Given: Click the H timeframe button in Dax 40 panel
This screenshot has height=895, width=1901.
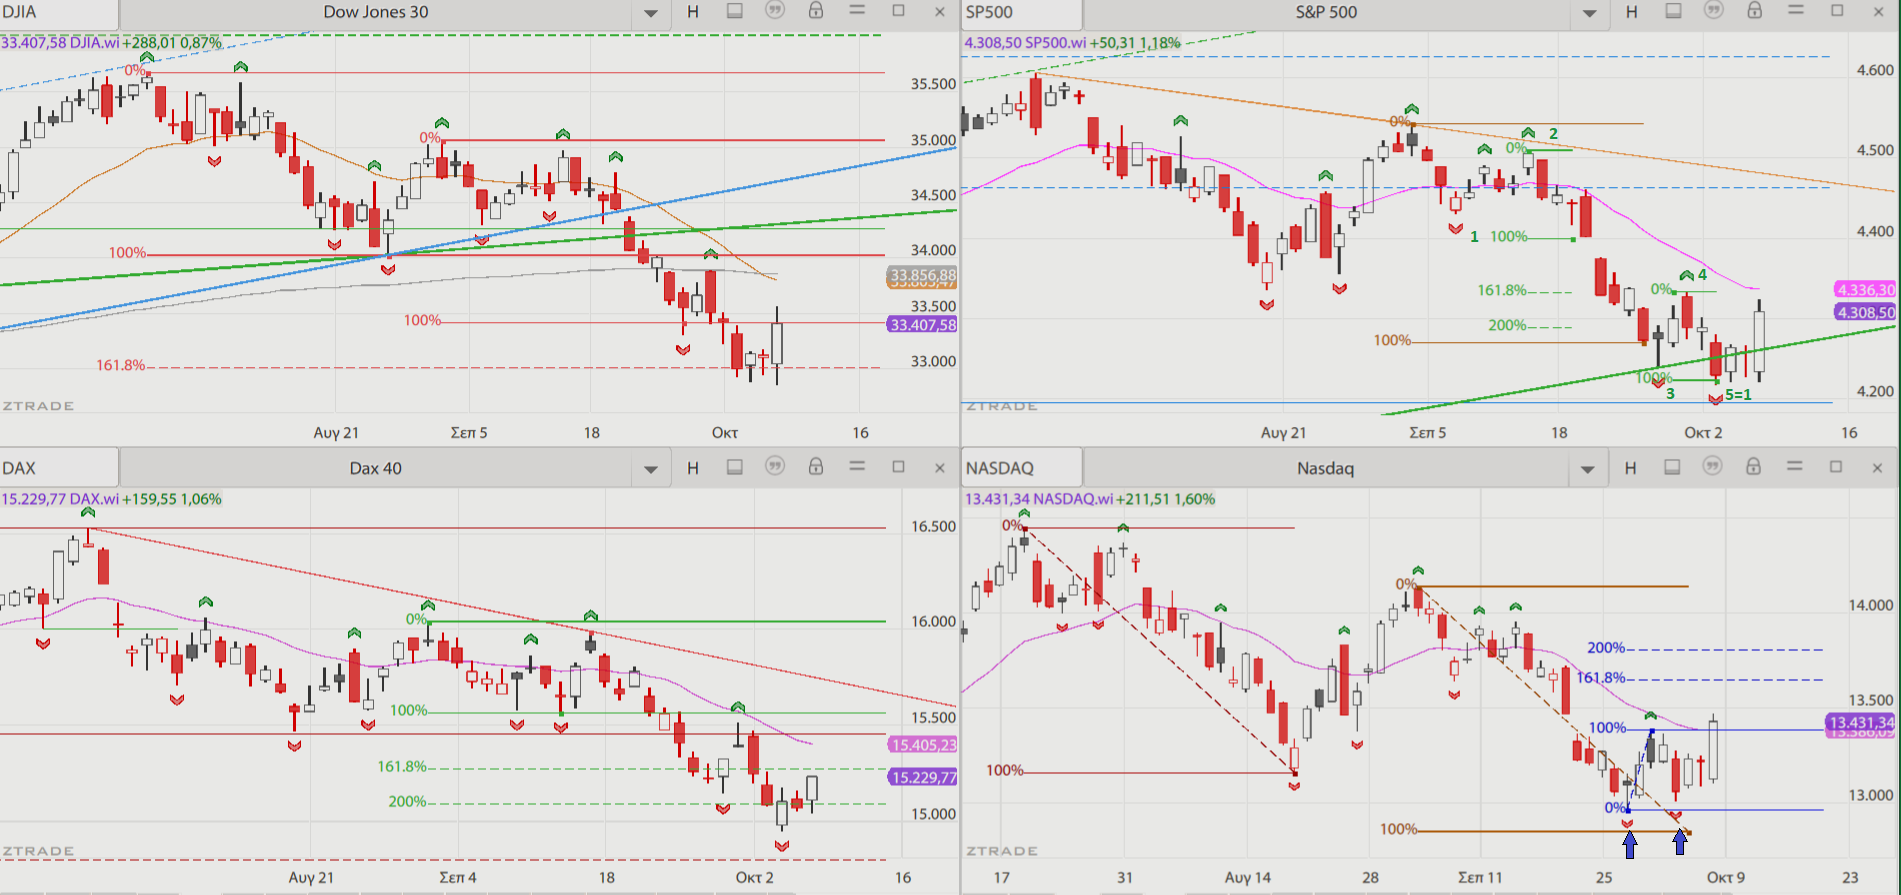Looking at the screenshot, I should click(693, 468).
